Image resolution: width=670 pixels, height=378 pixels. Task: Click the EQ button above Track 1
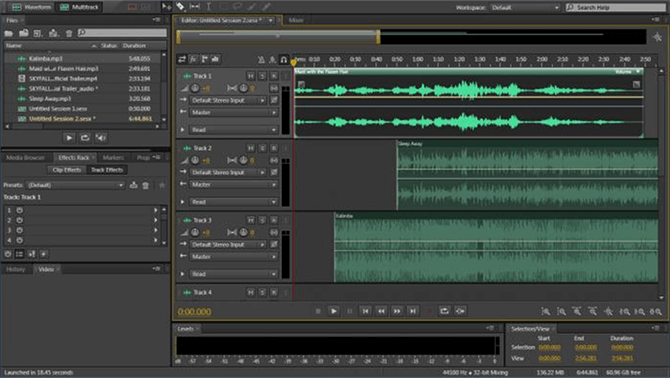(215, 59)
